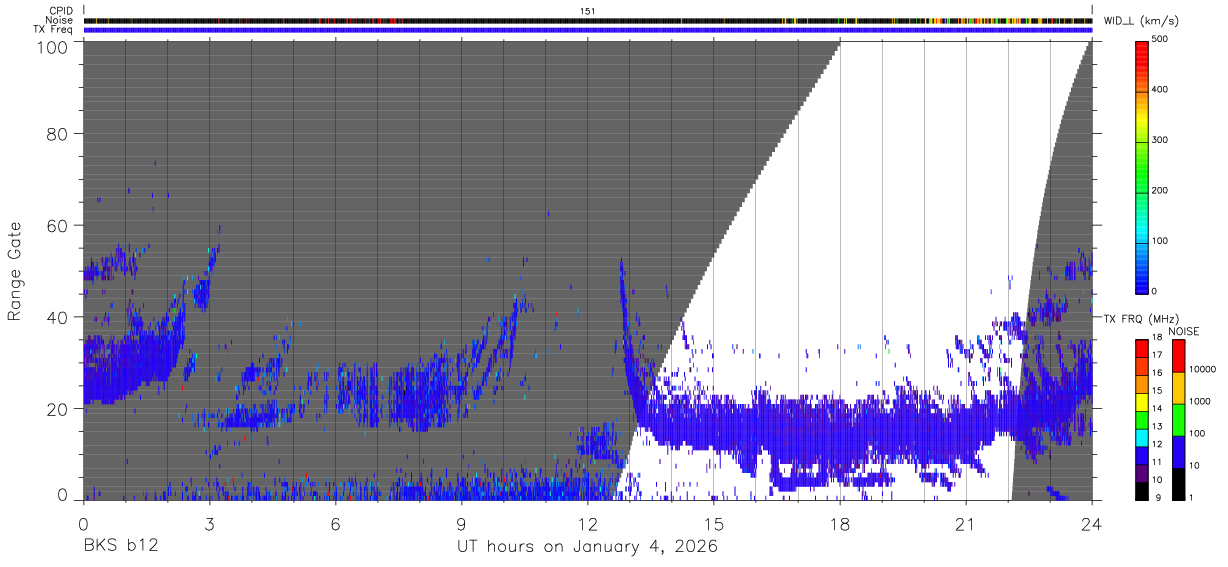
Task: Click the blue TX Freq indicator bar
Action: pyautogui.click(x=588, y=30)
